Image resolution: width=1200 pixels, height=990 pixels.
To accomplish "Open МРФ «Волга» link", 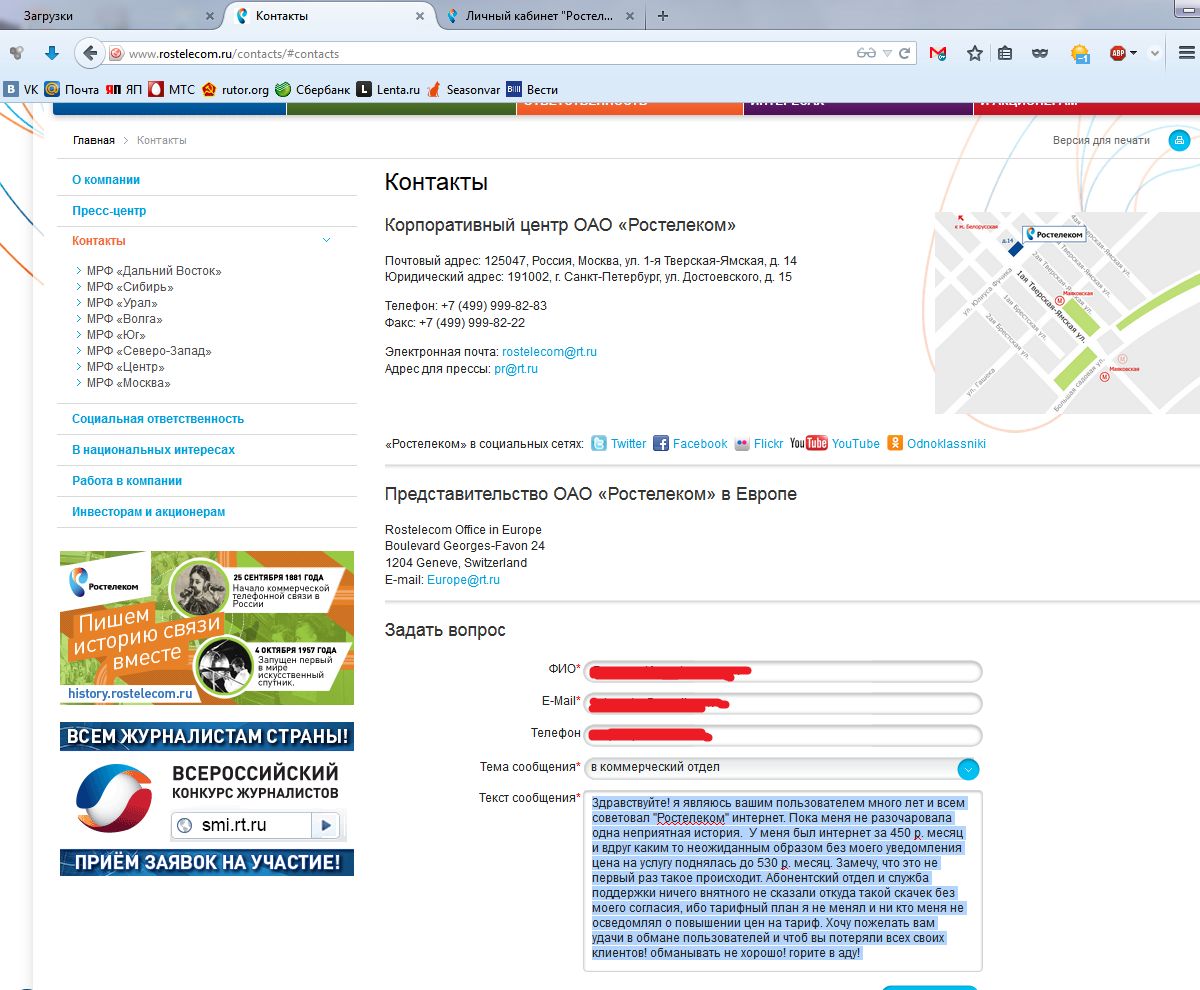I will (124, 319).
